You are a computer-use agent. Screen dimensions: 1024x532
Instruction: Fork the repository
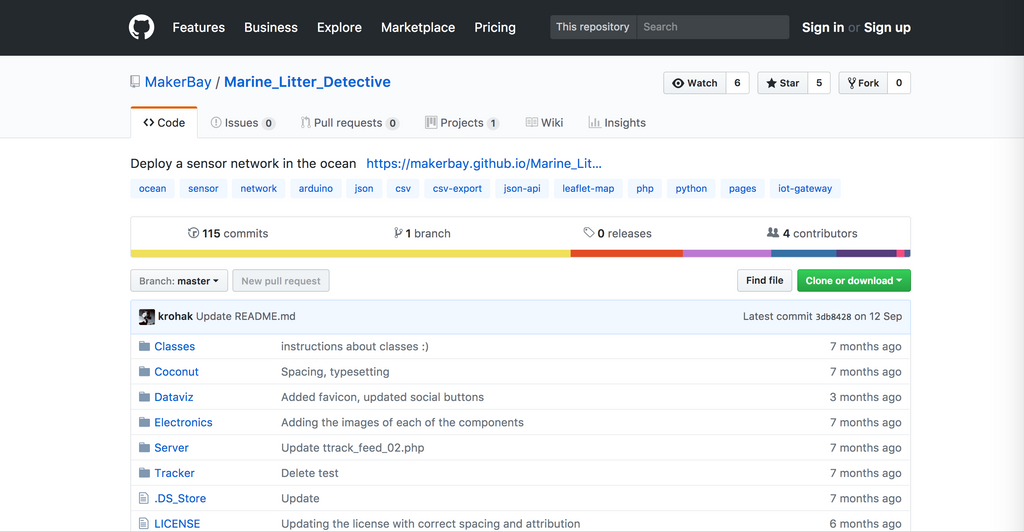coord(861,83)
